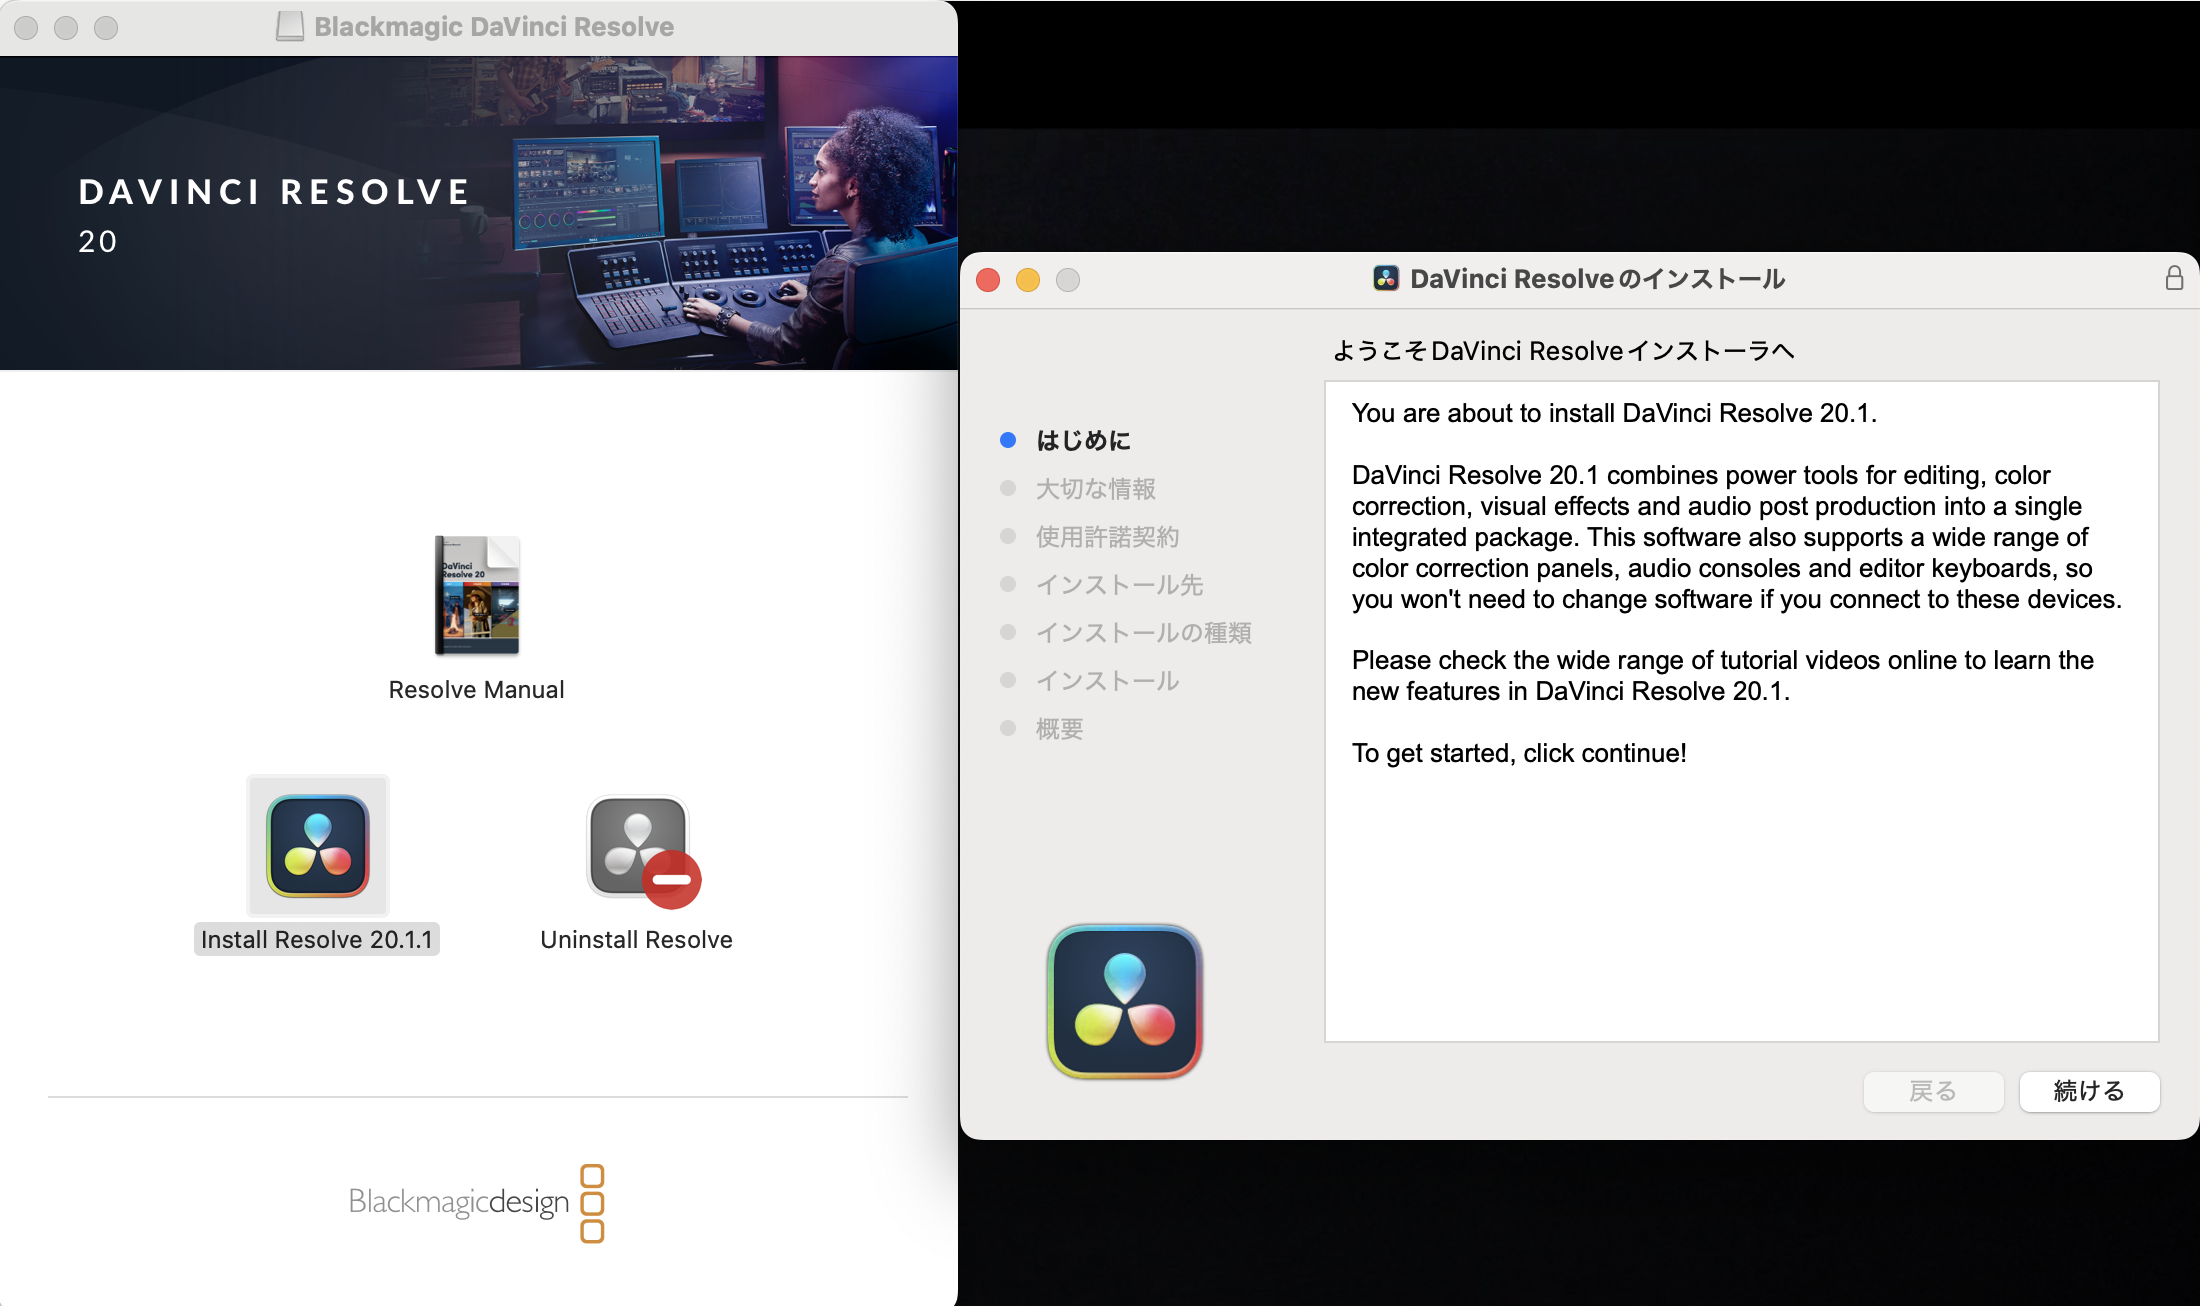Screen dimensions: 2200x1306
Task: Minimize the installer window with the yellow button
Action: 1028,279
